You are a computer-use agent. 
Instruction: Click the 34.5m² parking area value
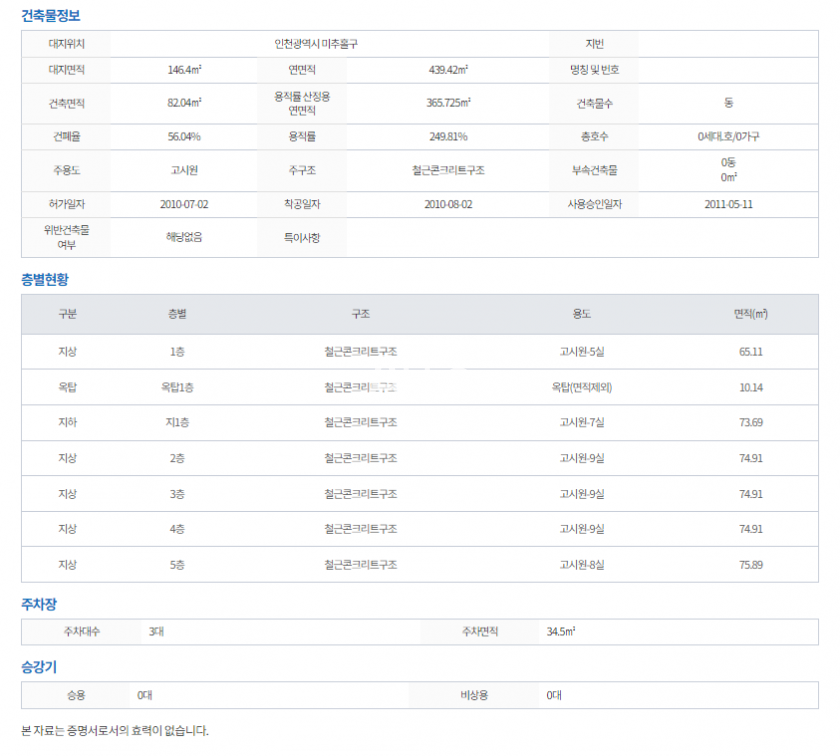pyautogui.click(x=561, y=632)
